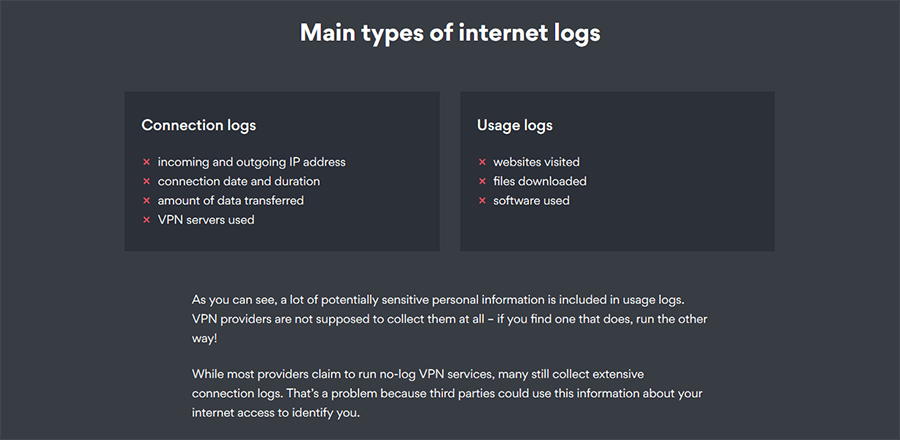Click the red X beside websites visited
This screenshot has width=900, height=440.
pos(482,162)
